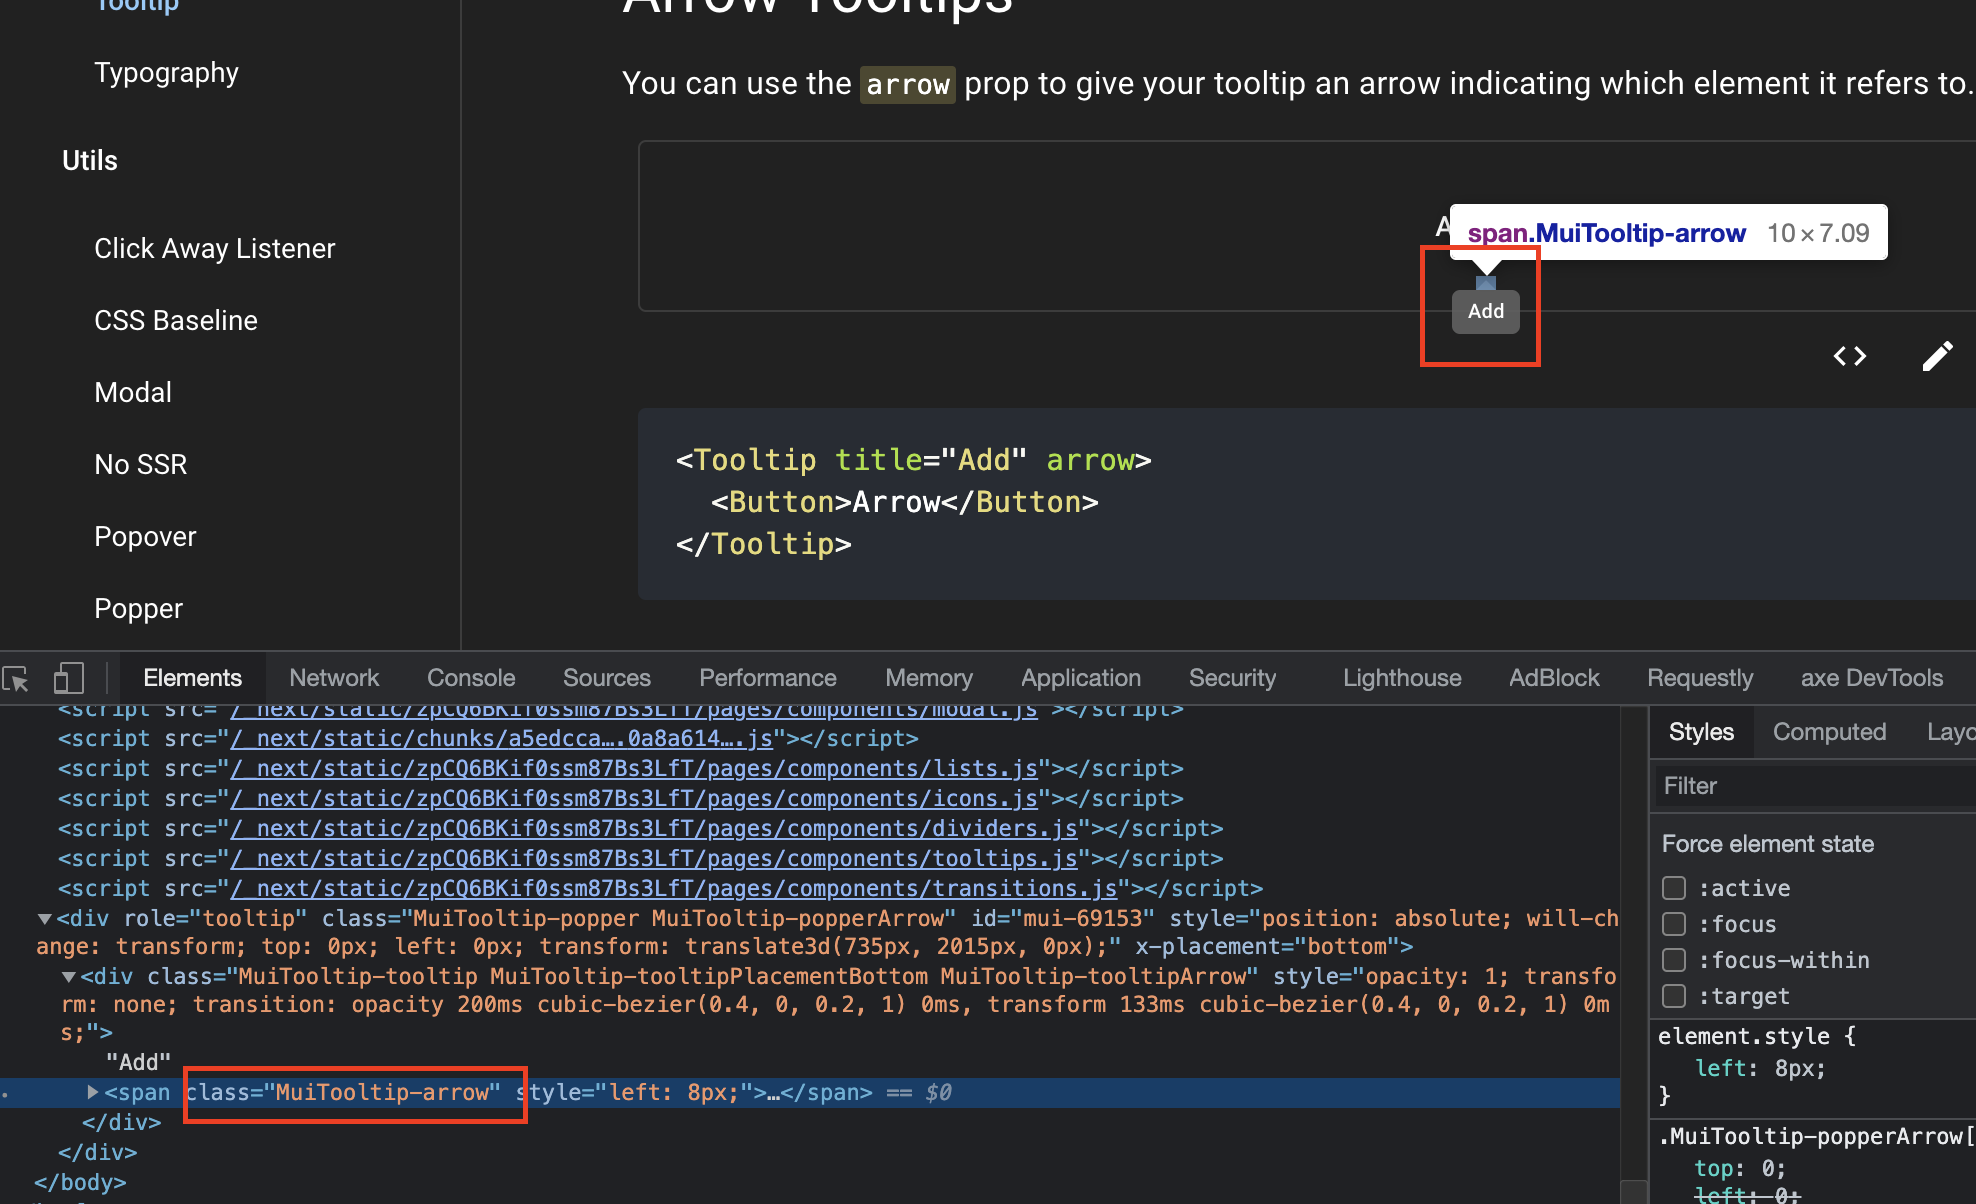Enable the :active element state checkbox
Image resolution: width=1976 pixels, height=1204 pixels.
[1674, 888]
